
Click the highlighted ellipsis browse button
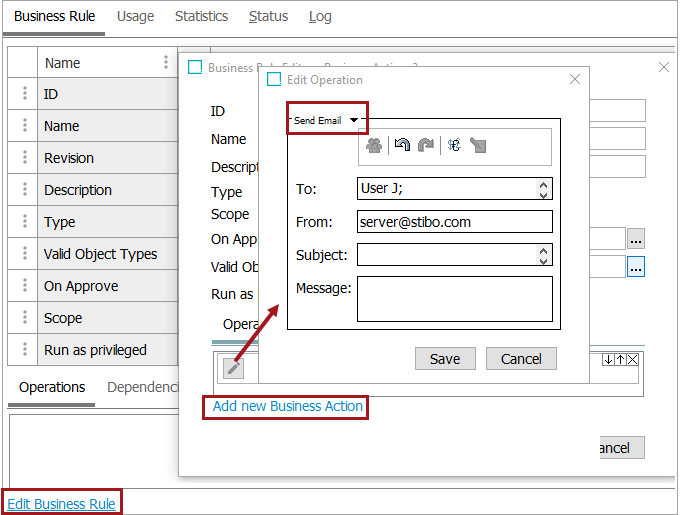pyautogui.click(x=636, y=267)
